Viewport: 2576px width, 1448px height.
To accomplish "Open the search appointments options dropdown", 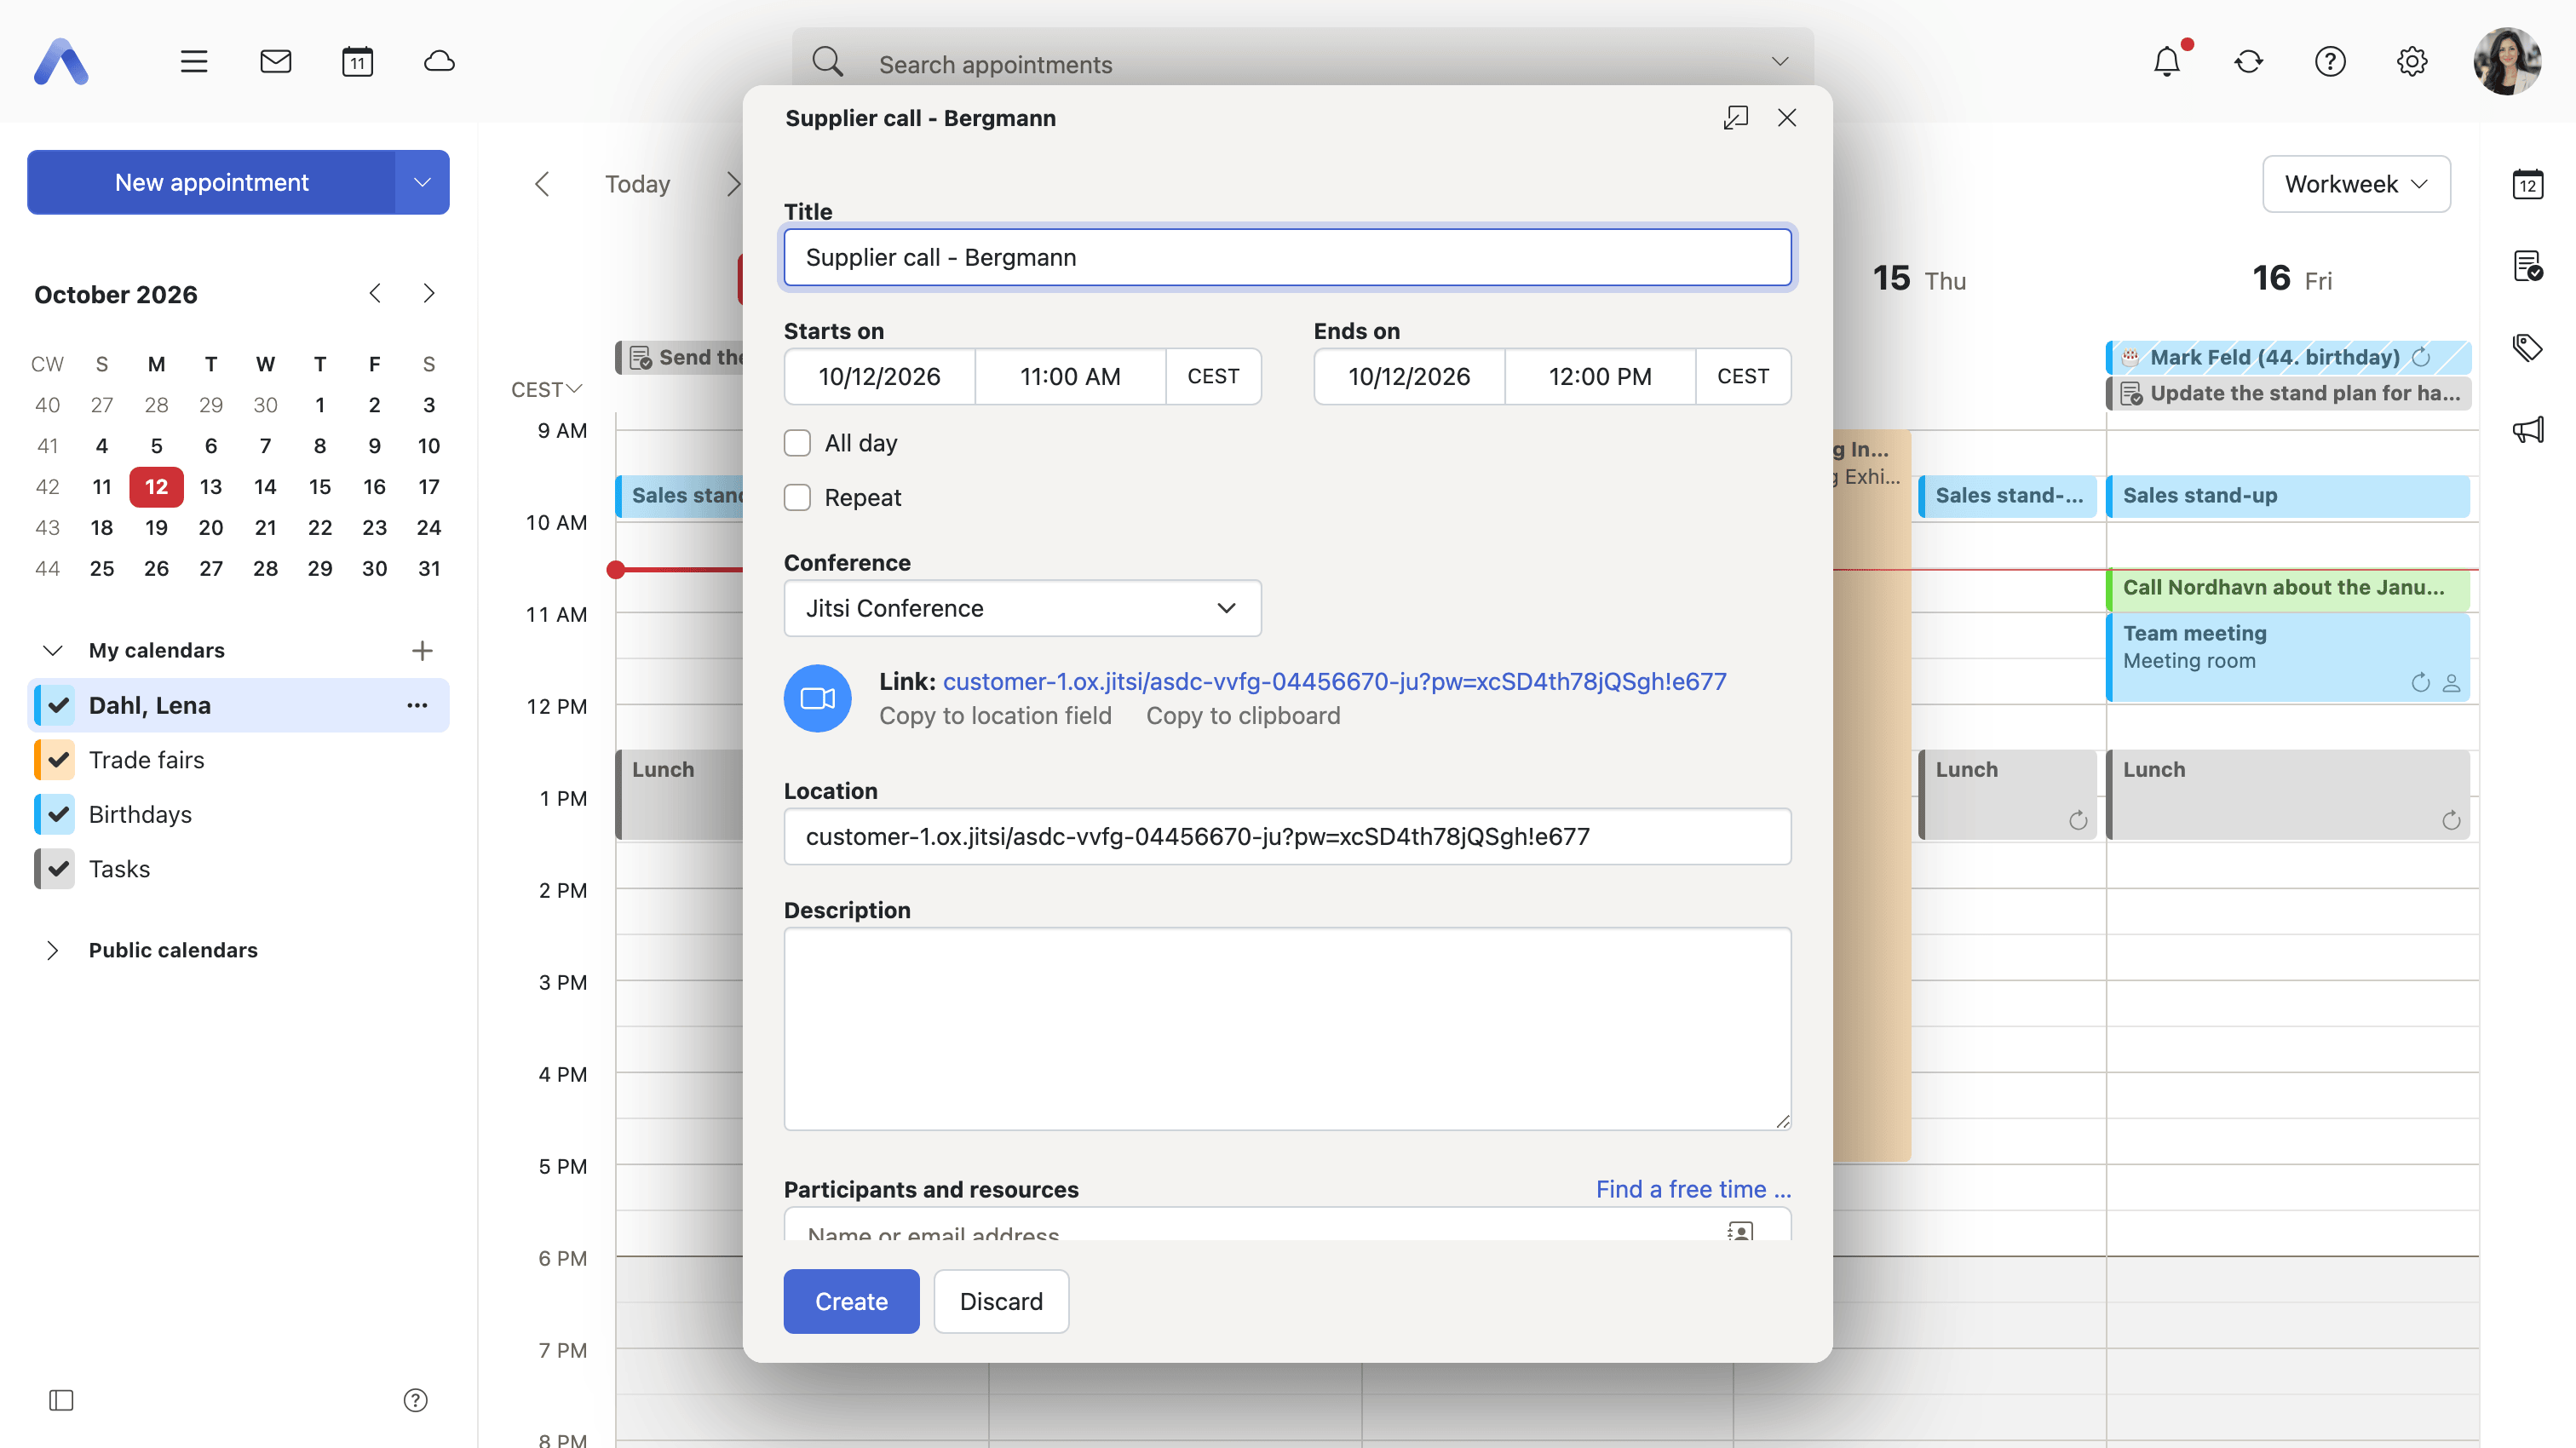I will coord(1780,62).
